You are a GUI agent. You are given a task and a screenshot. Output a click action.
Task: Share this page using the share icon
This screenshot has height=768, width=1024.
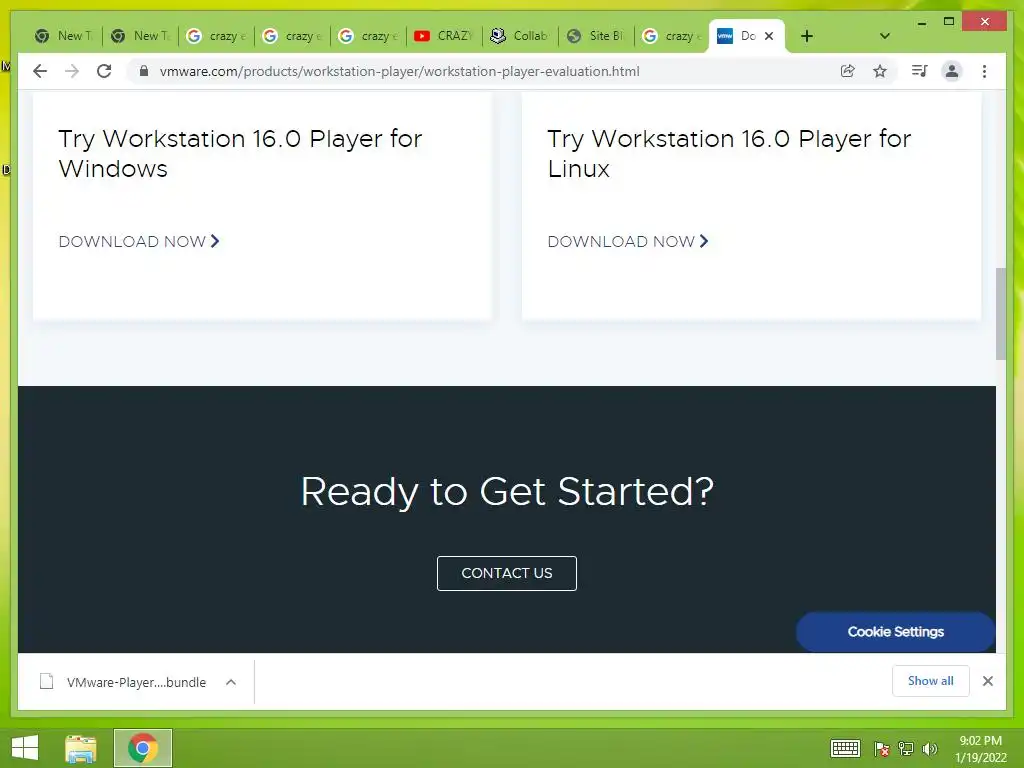(847, 71)
